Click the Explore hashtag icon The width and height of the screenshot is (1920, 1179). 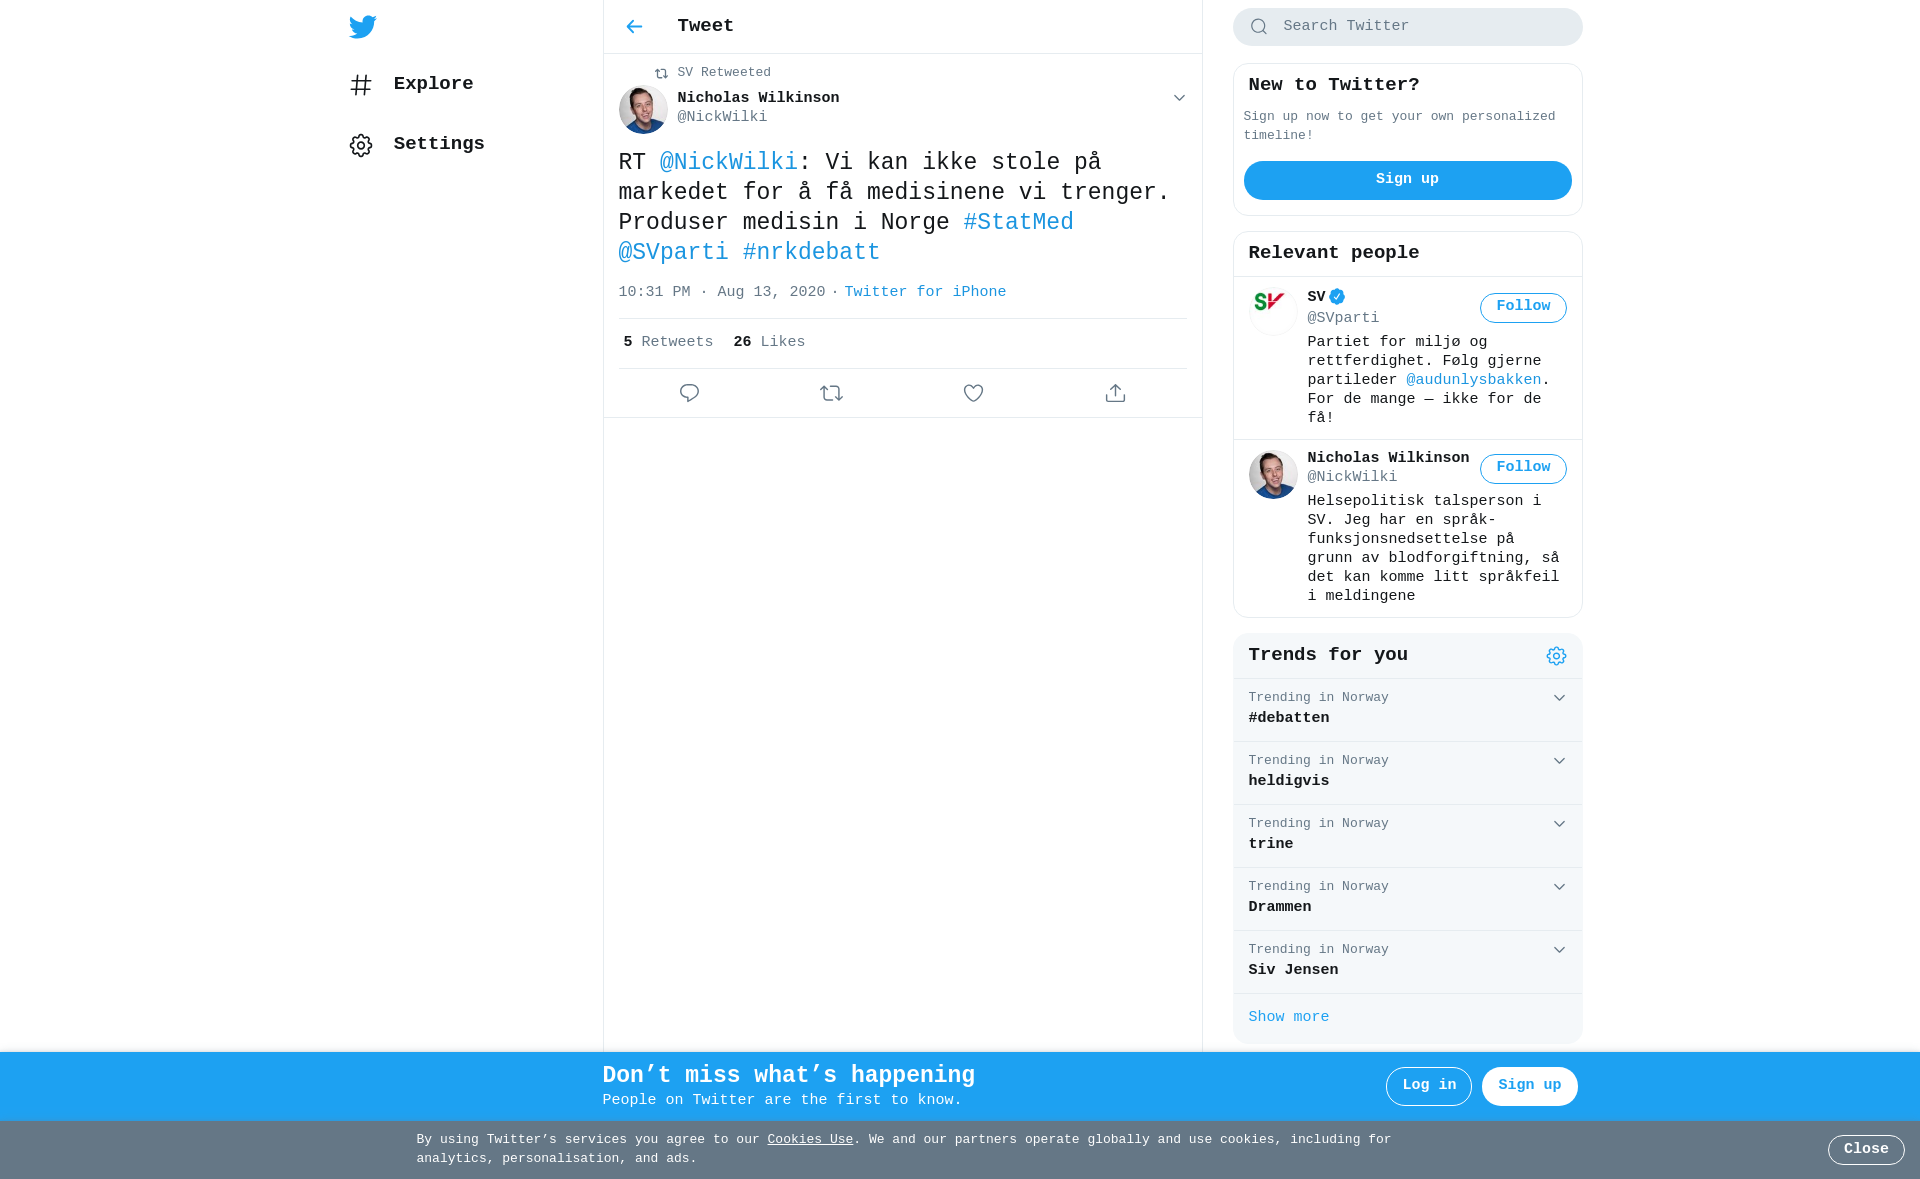(361, 85)
